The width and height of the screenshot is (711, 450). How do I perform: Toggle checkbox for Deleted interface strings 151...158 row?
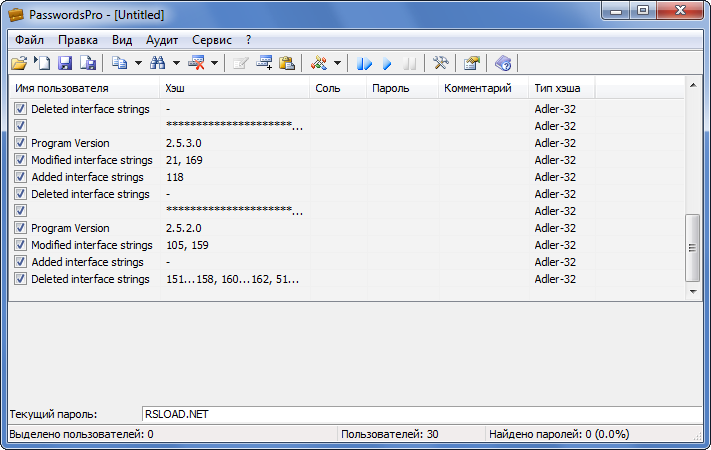point(20,279)
